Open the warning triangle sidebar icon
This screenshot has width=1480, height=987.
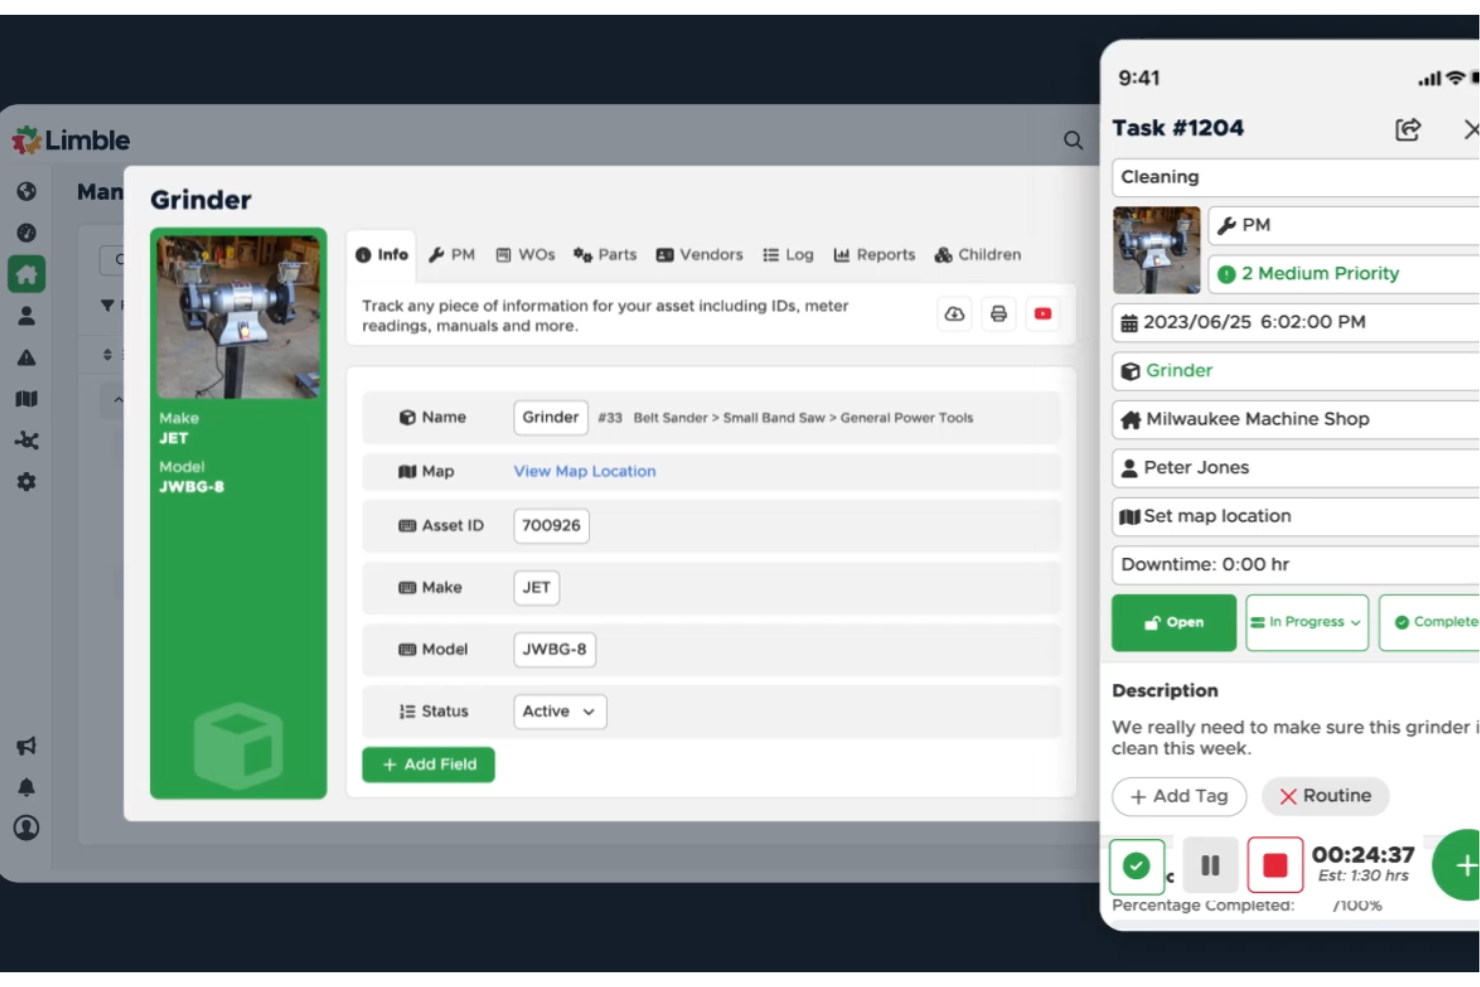pyautogui.click(x=27, y=357)
